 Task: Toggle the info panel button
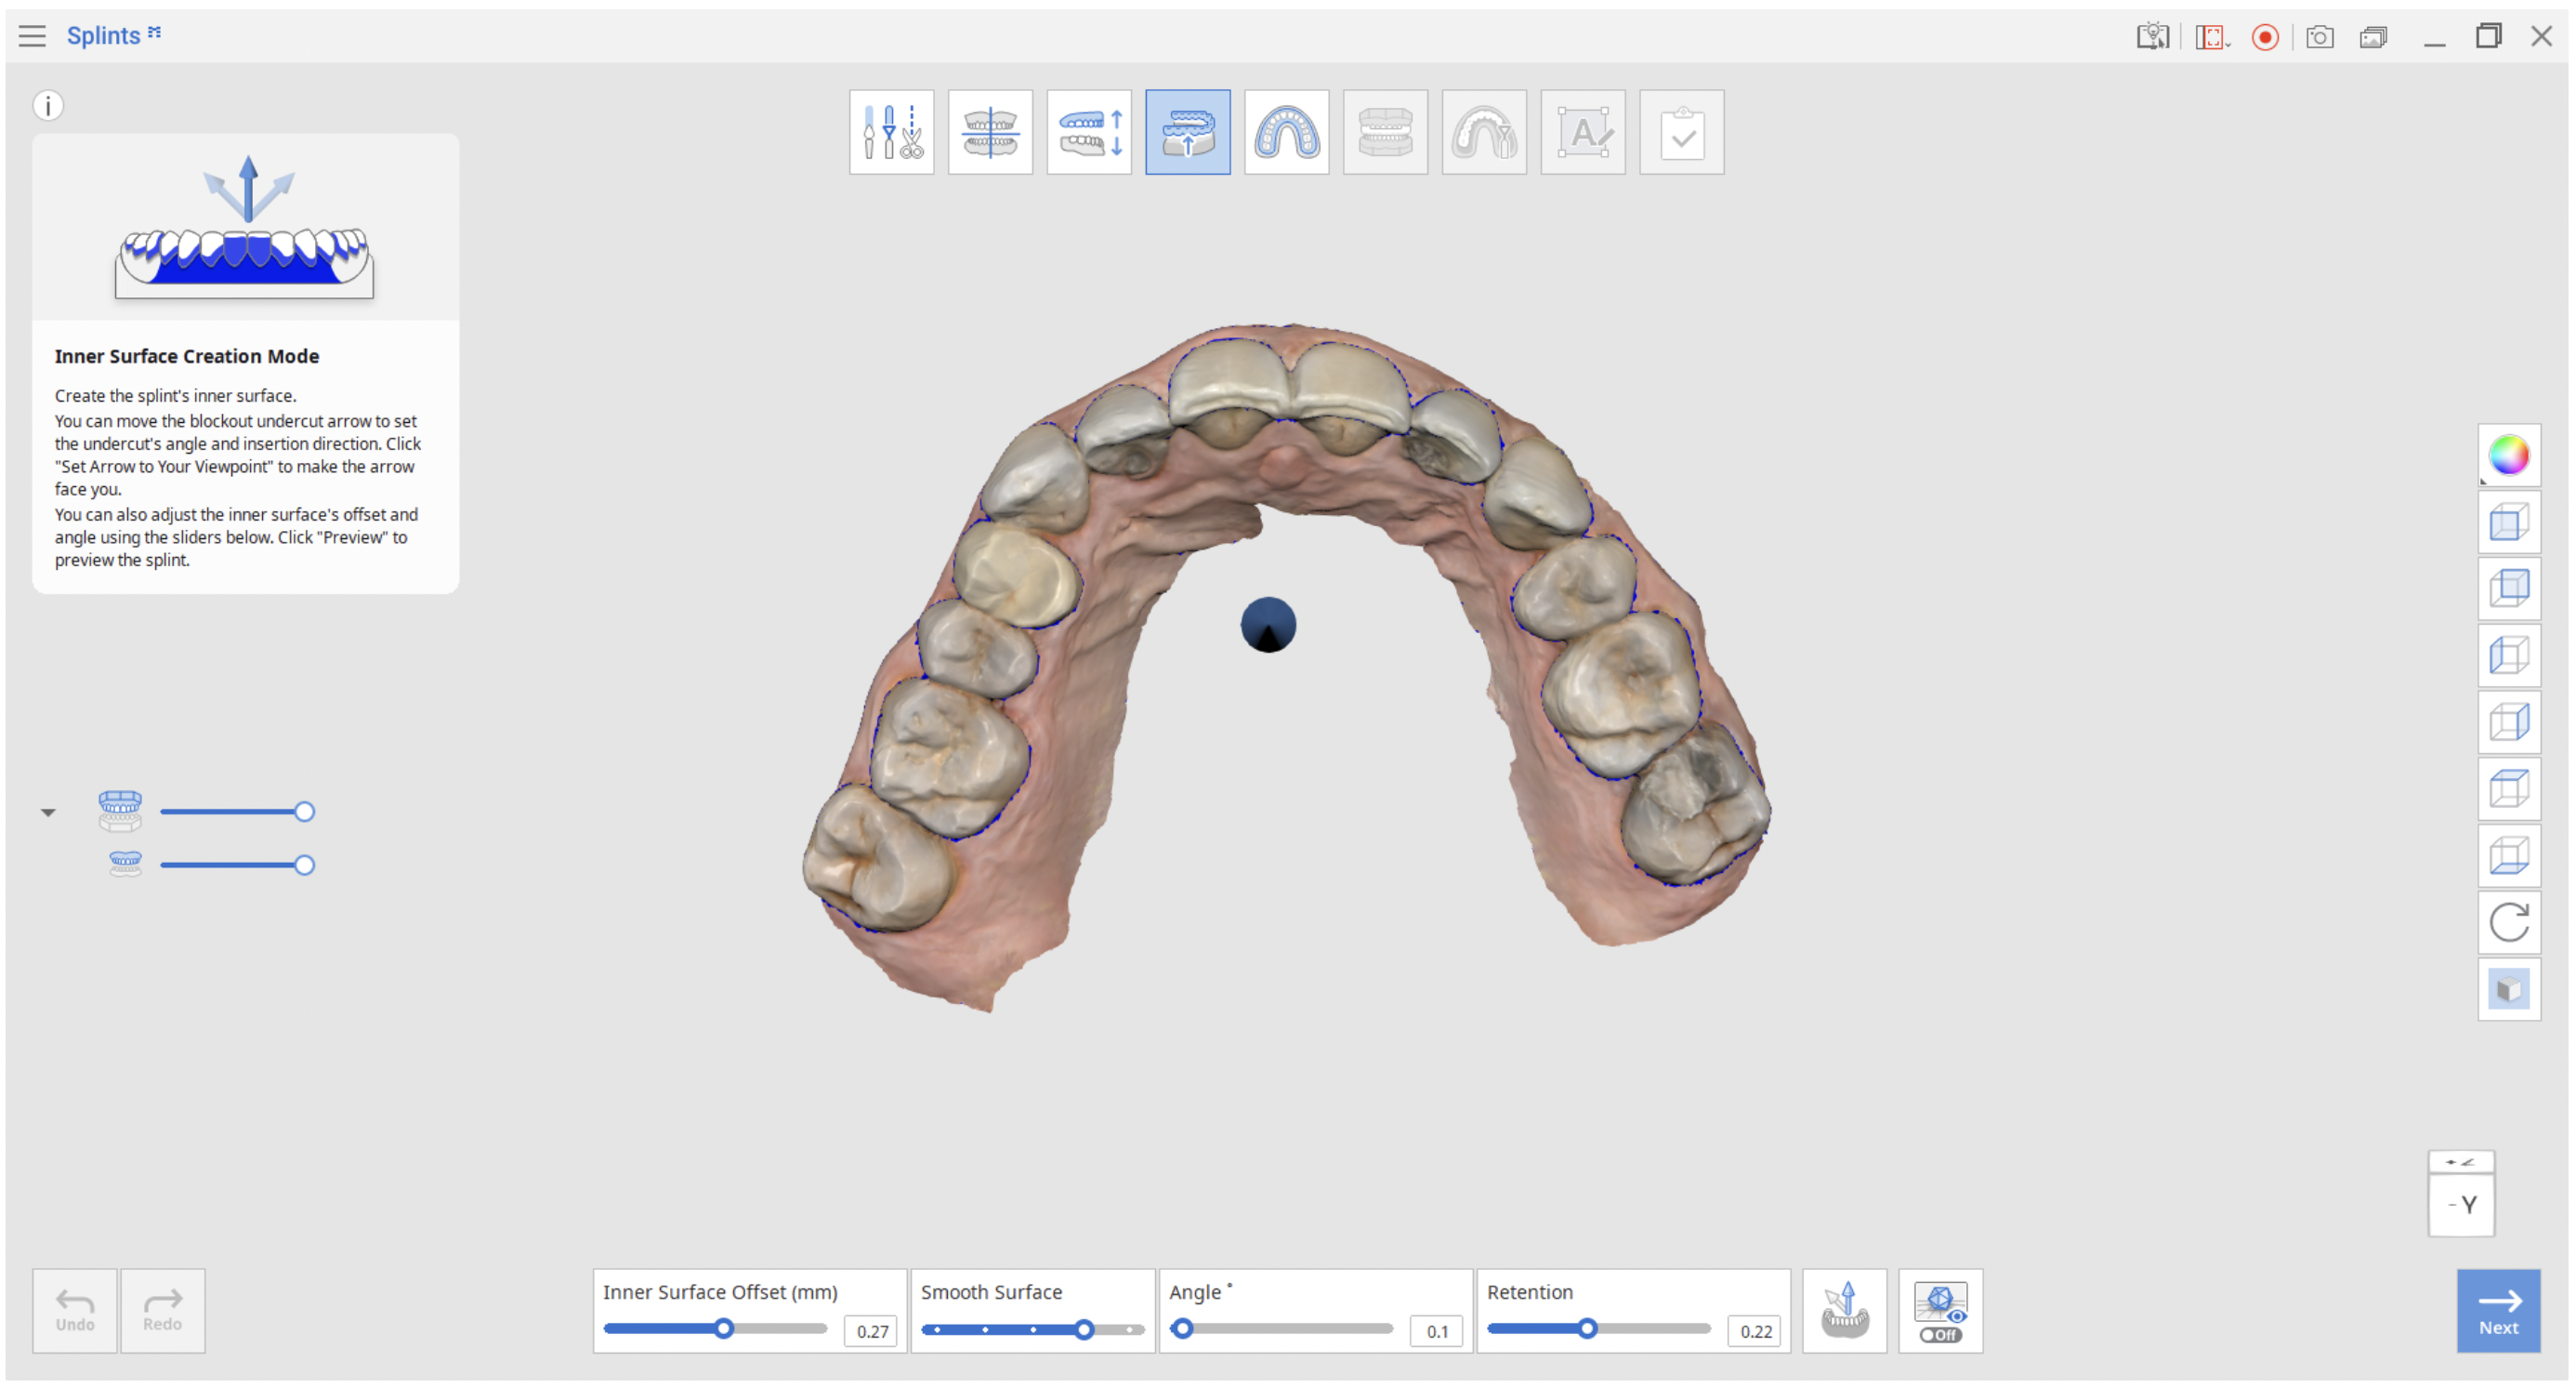pyautogui.click(x=48, y=105)
